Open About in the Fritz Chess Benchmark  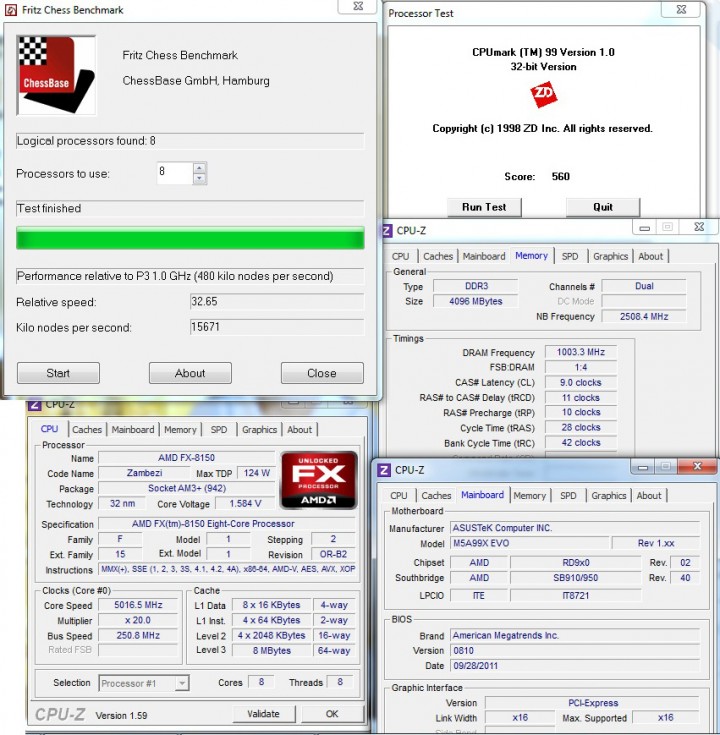coord(190,373)
